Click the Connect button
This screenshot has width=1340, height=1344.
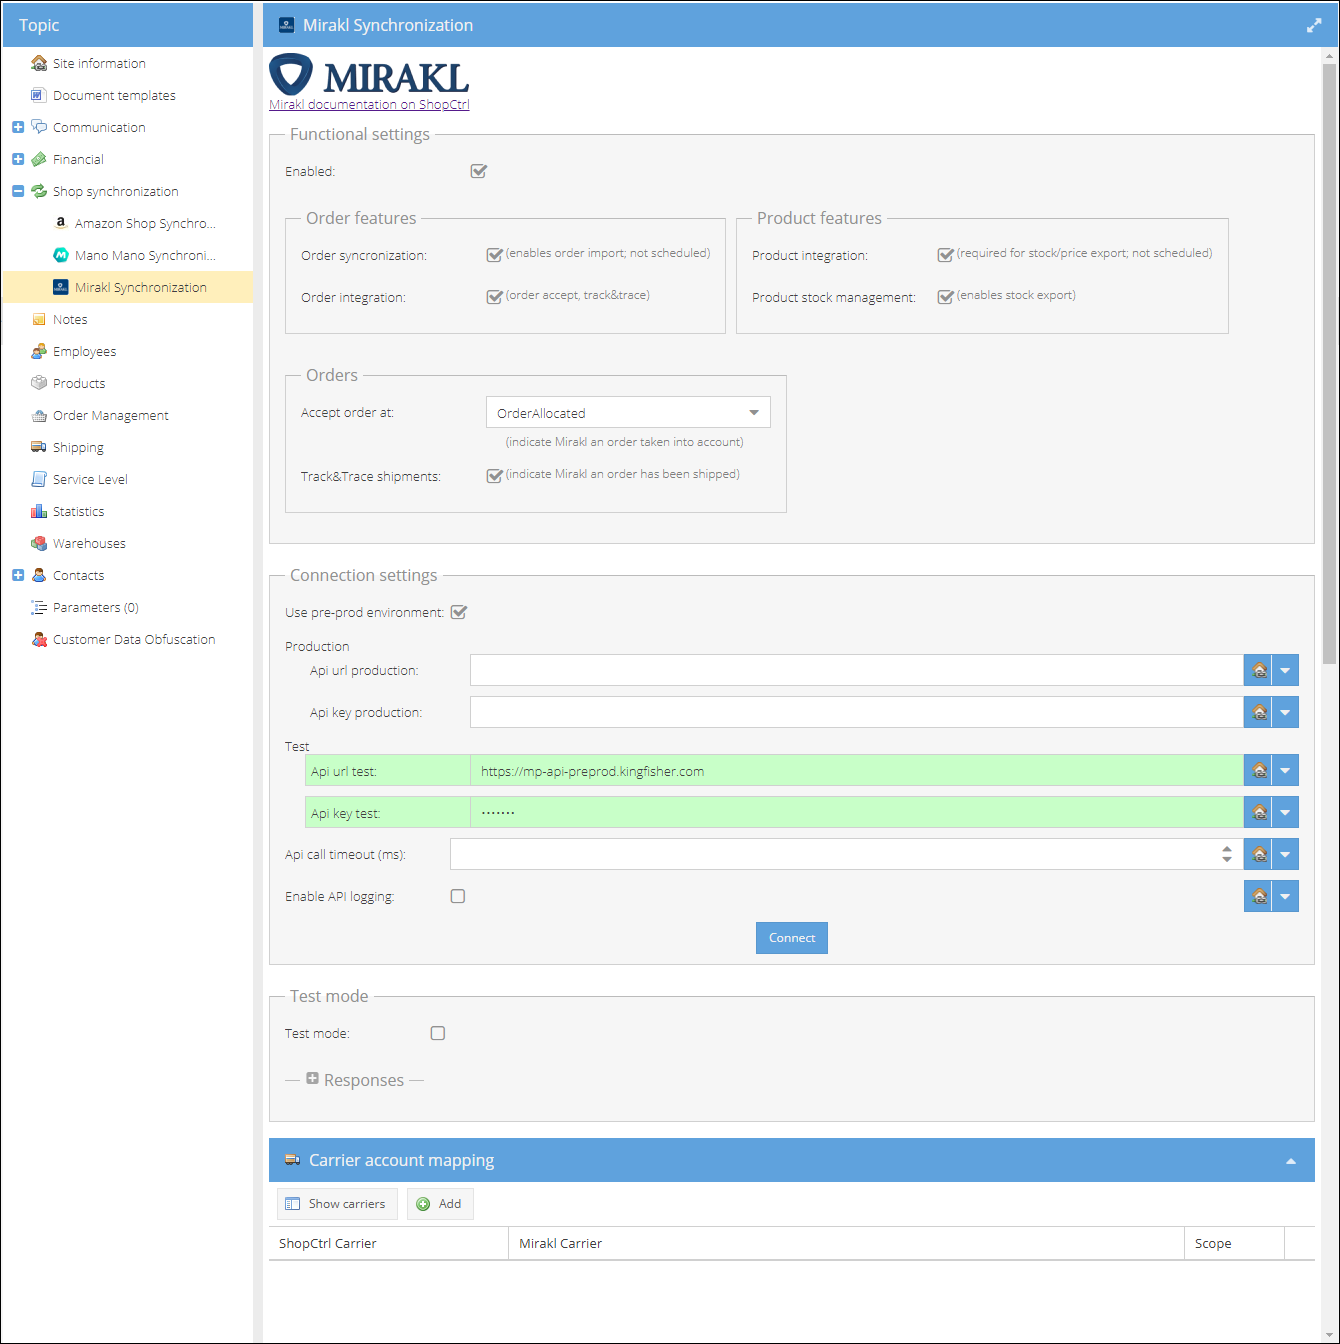pos(792,938)
